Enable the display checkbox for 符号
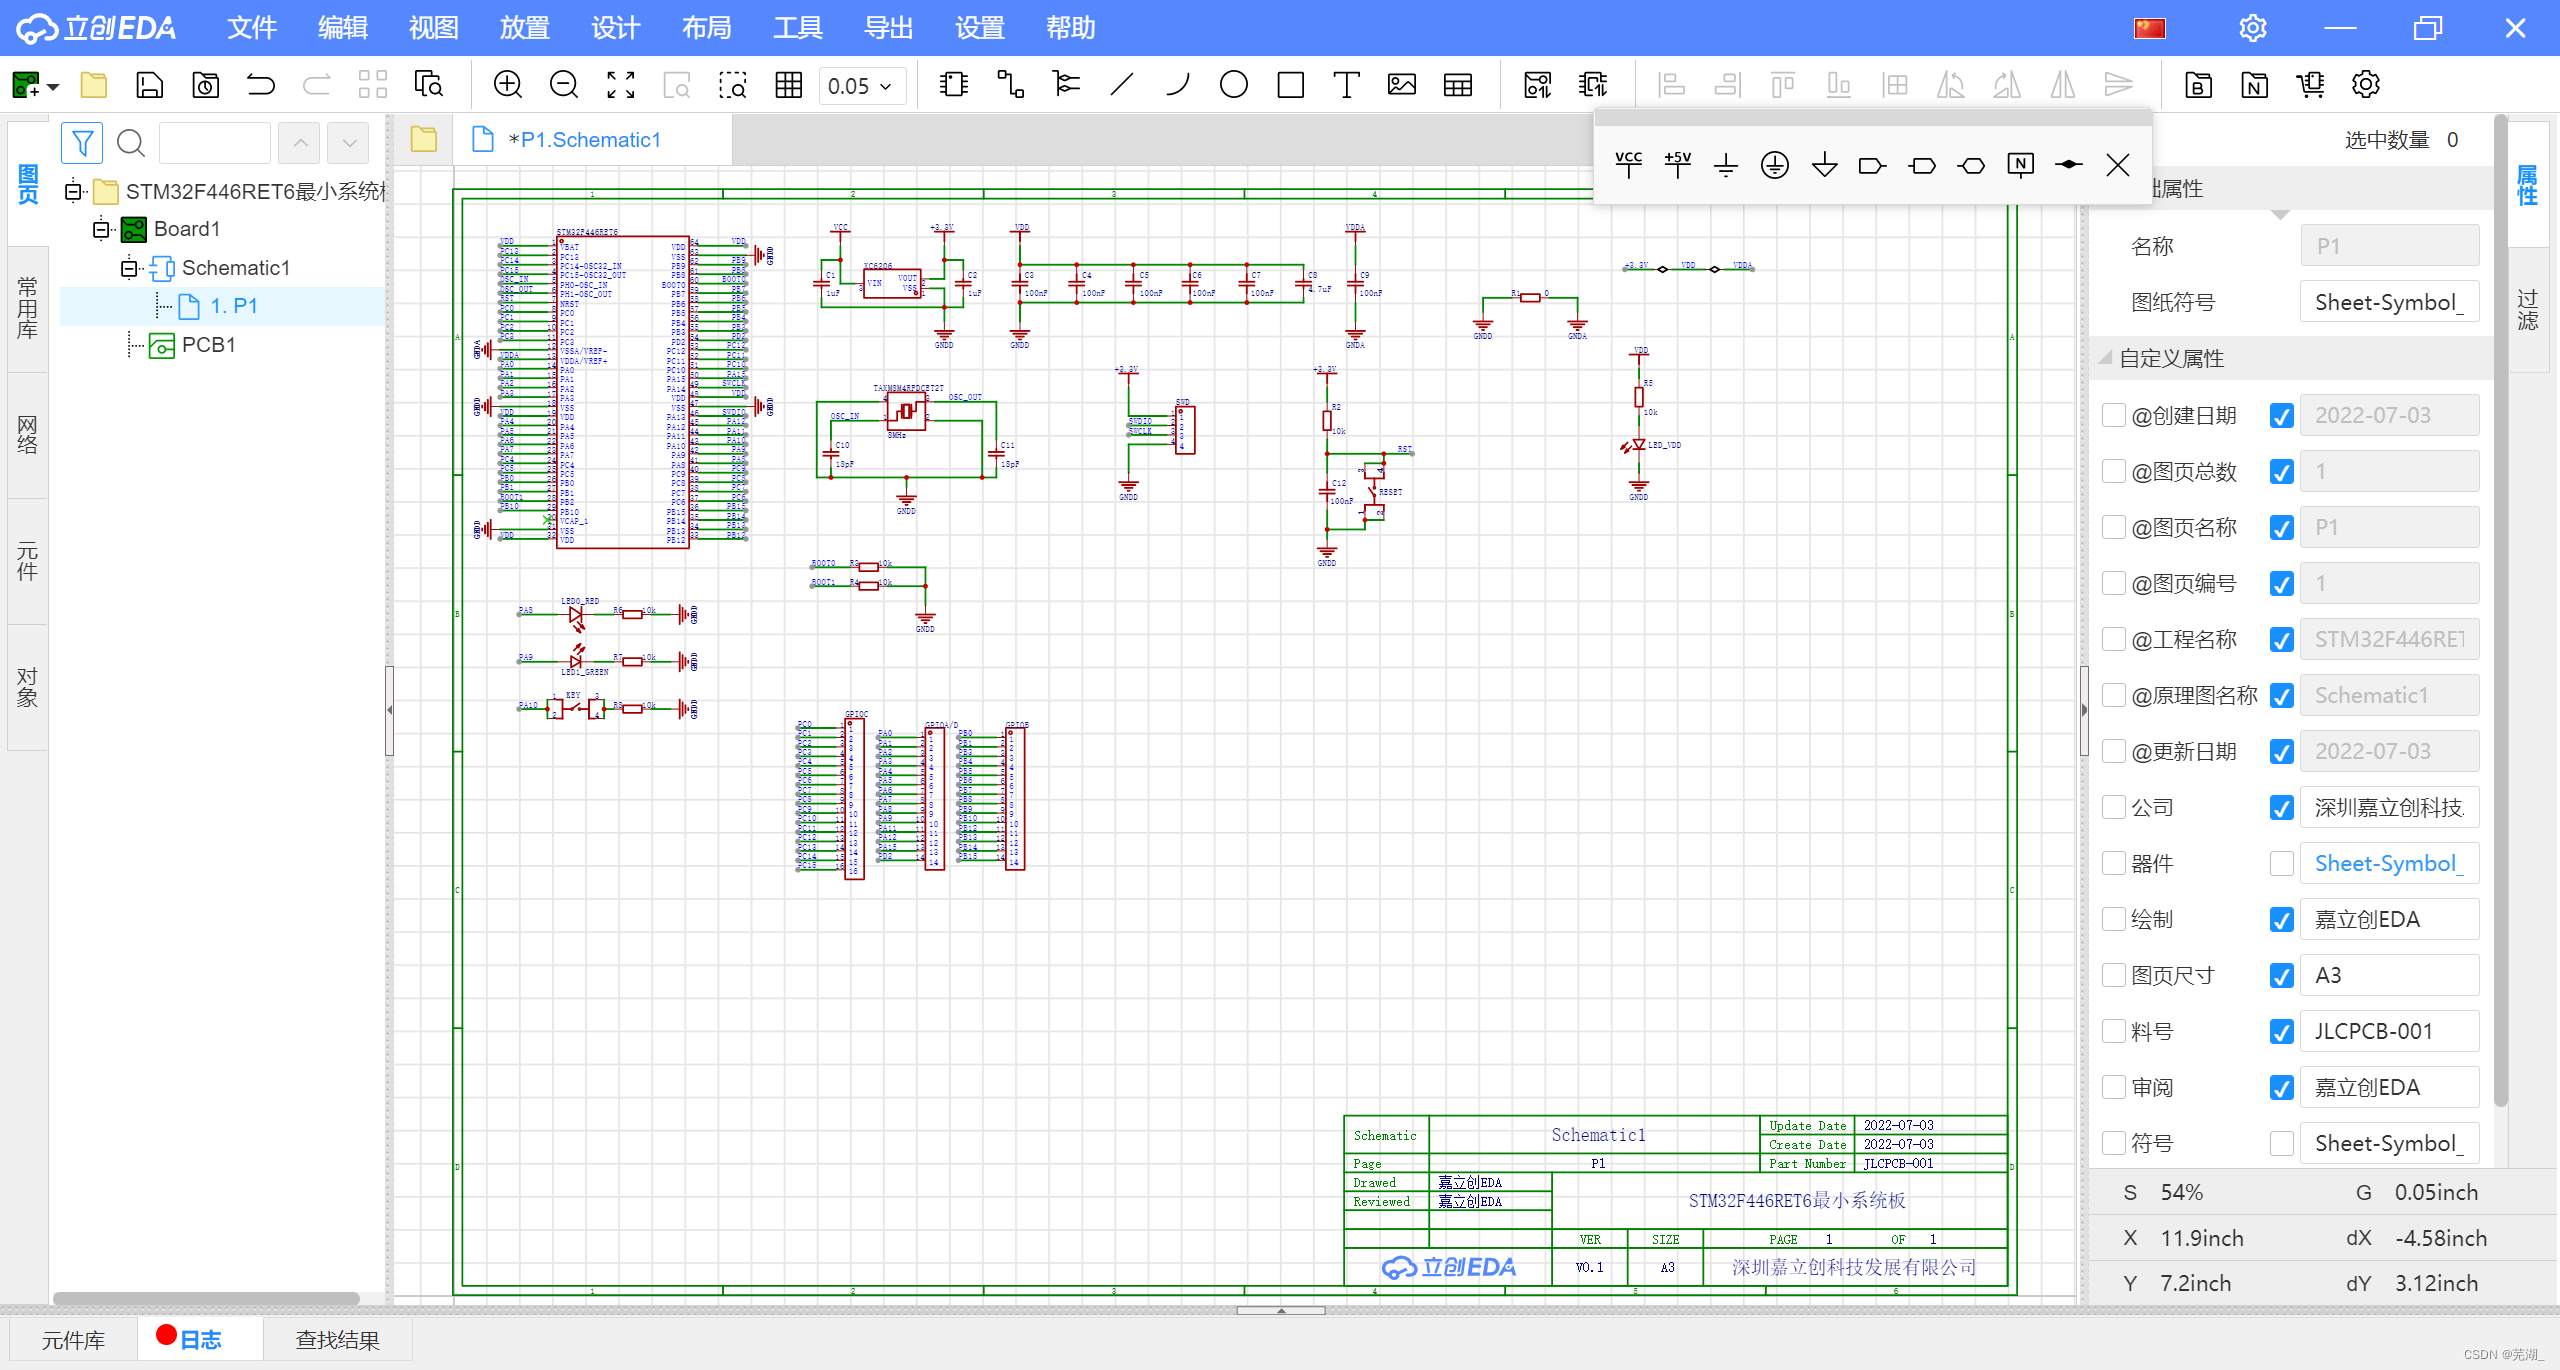This screenshot has width=2560, height=1370. point(2281,1143)
